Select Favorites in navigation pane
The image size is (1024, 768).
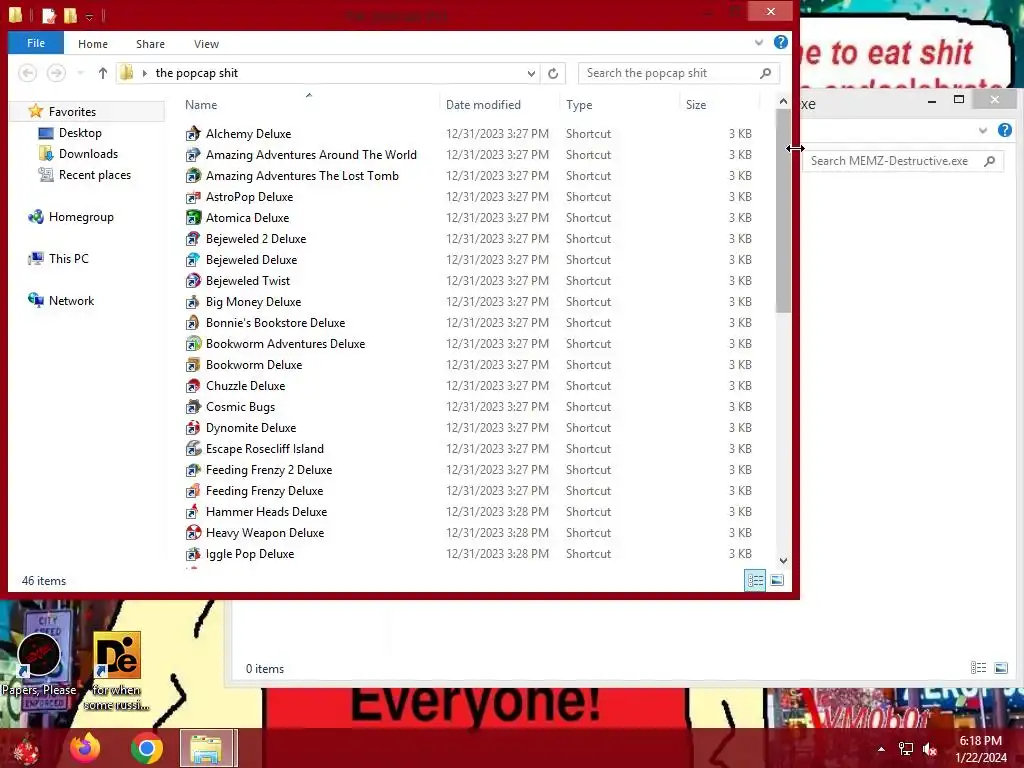[x=72, y=112]
